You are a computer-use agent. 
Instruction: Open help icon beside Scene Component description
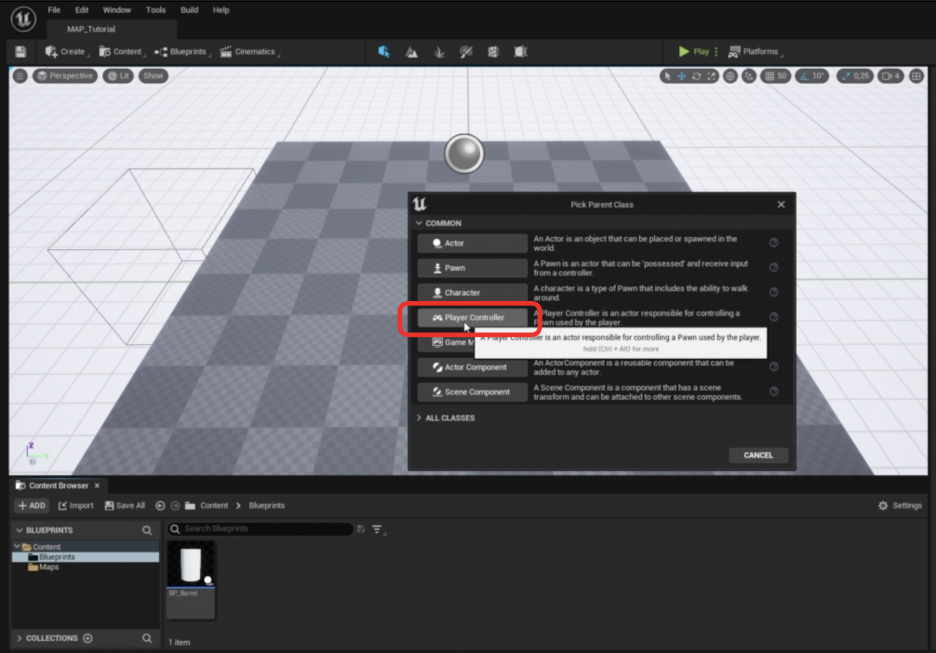[x=774, y=392]
